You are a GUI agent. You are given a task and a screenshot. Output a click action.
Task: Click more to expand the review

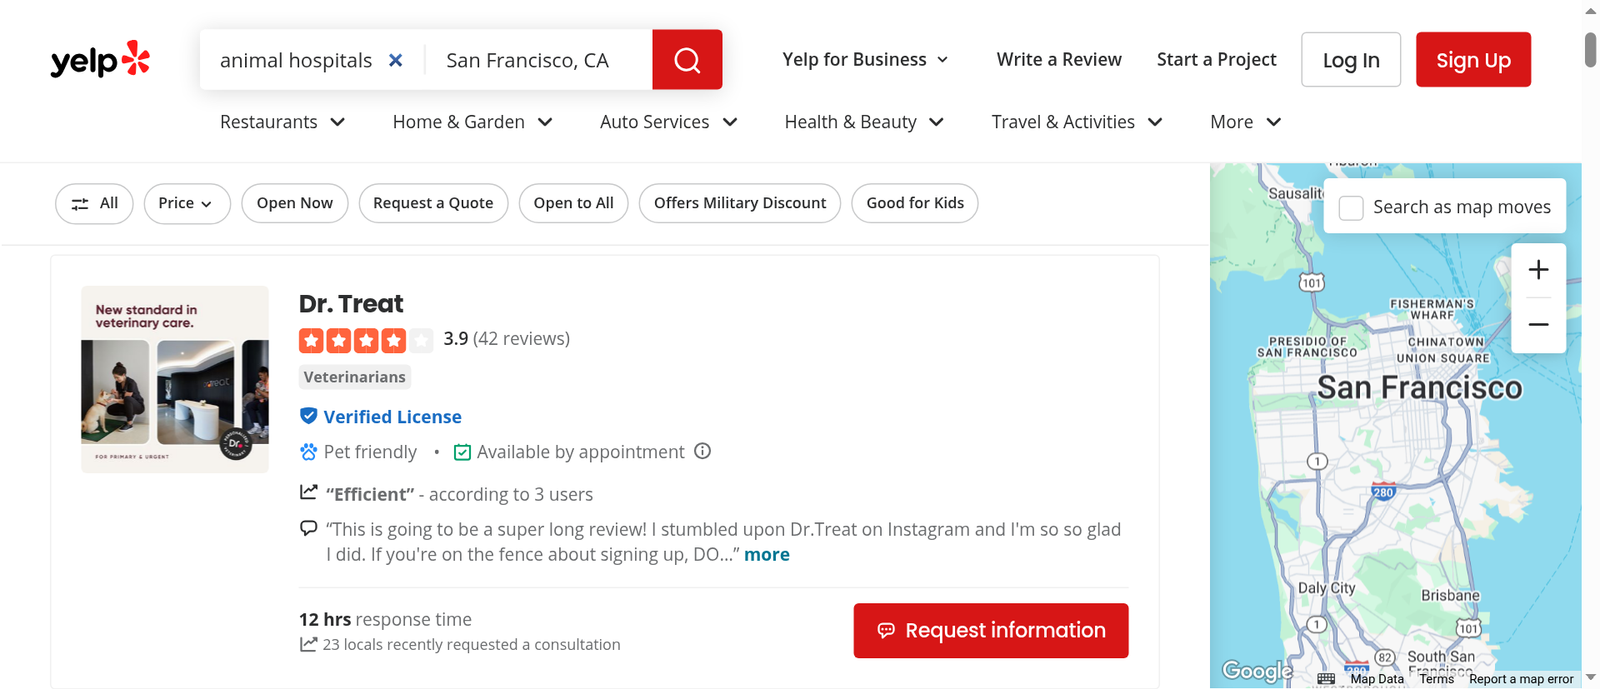[x=767, y=554]
